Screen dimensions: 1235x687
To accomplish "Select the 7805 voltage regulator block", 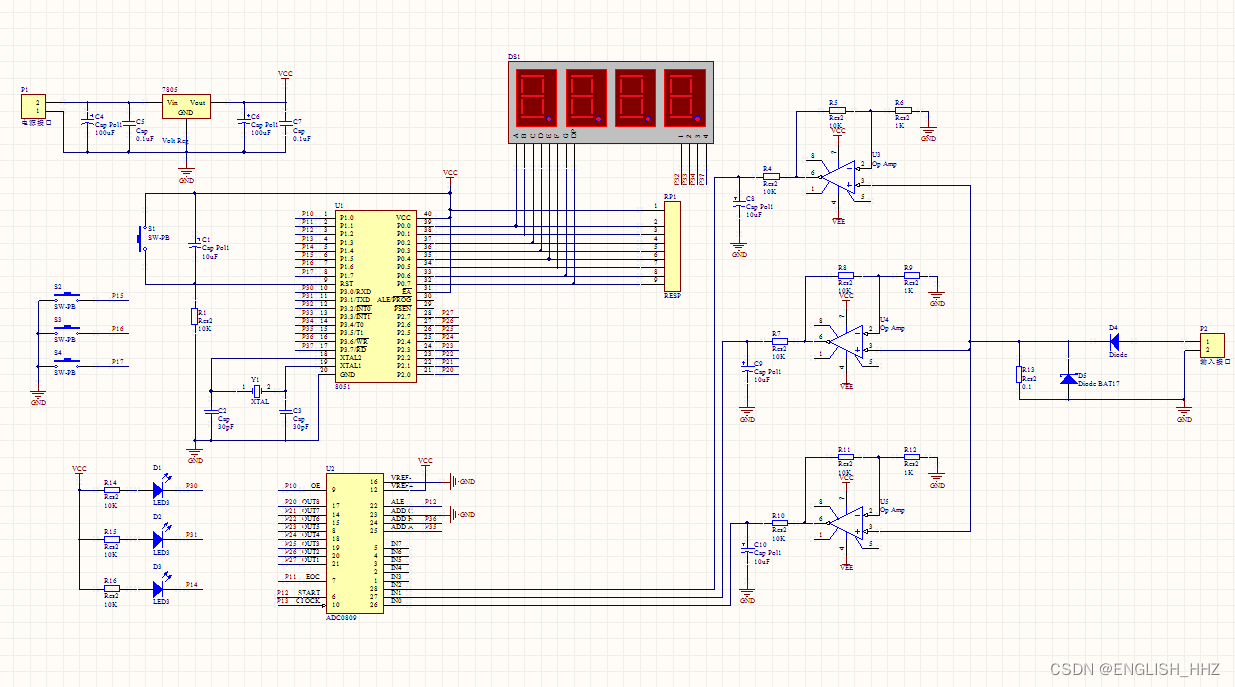I will point(186,108).
